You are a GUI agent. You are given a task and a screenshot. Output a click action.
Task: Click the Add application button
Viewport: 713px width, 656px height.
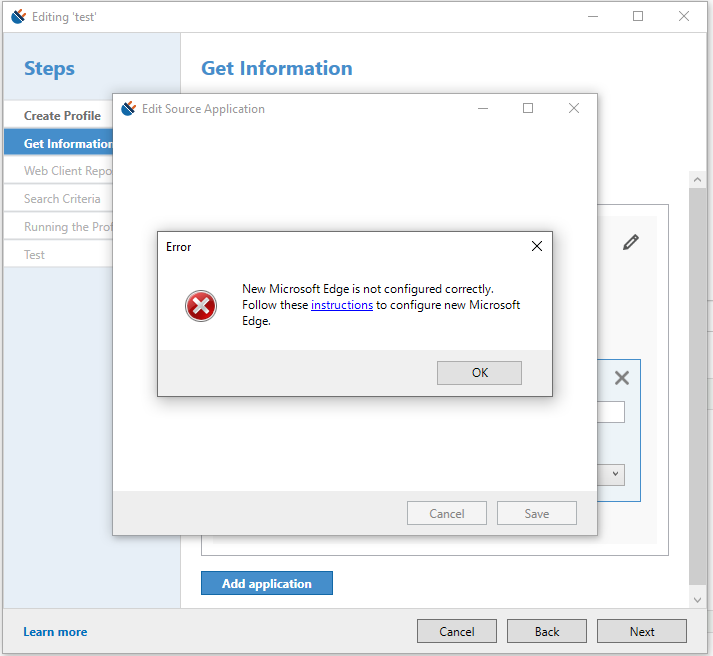point(266,583)
